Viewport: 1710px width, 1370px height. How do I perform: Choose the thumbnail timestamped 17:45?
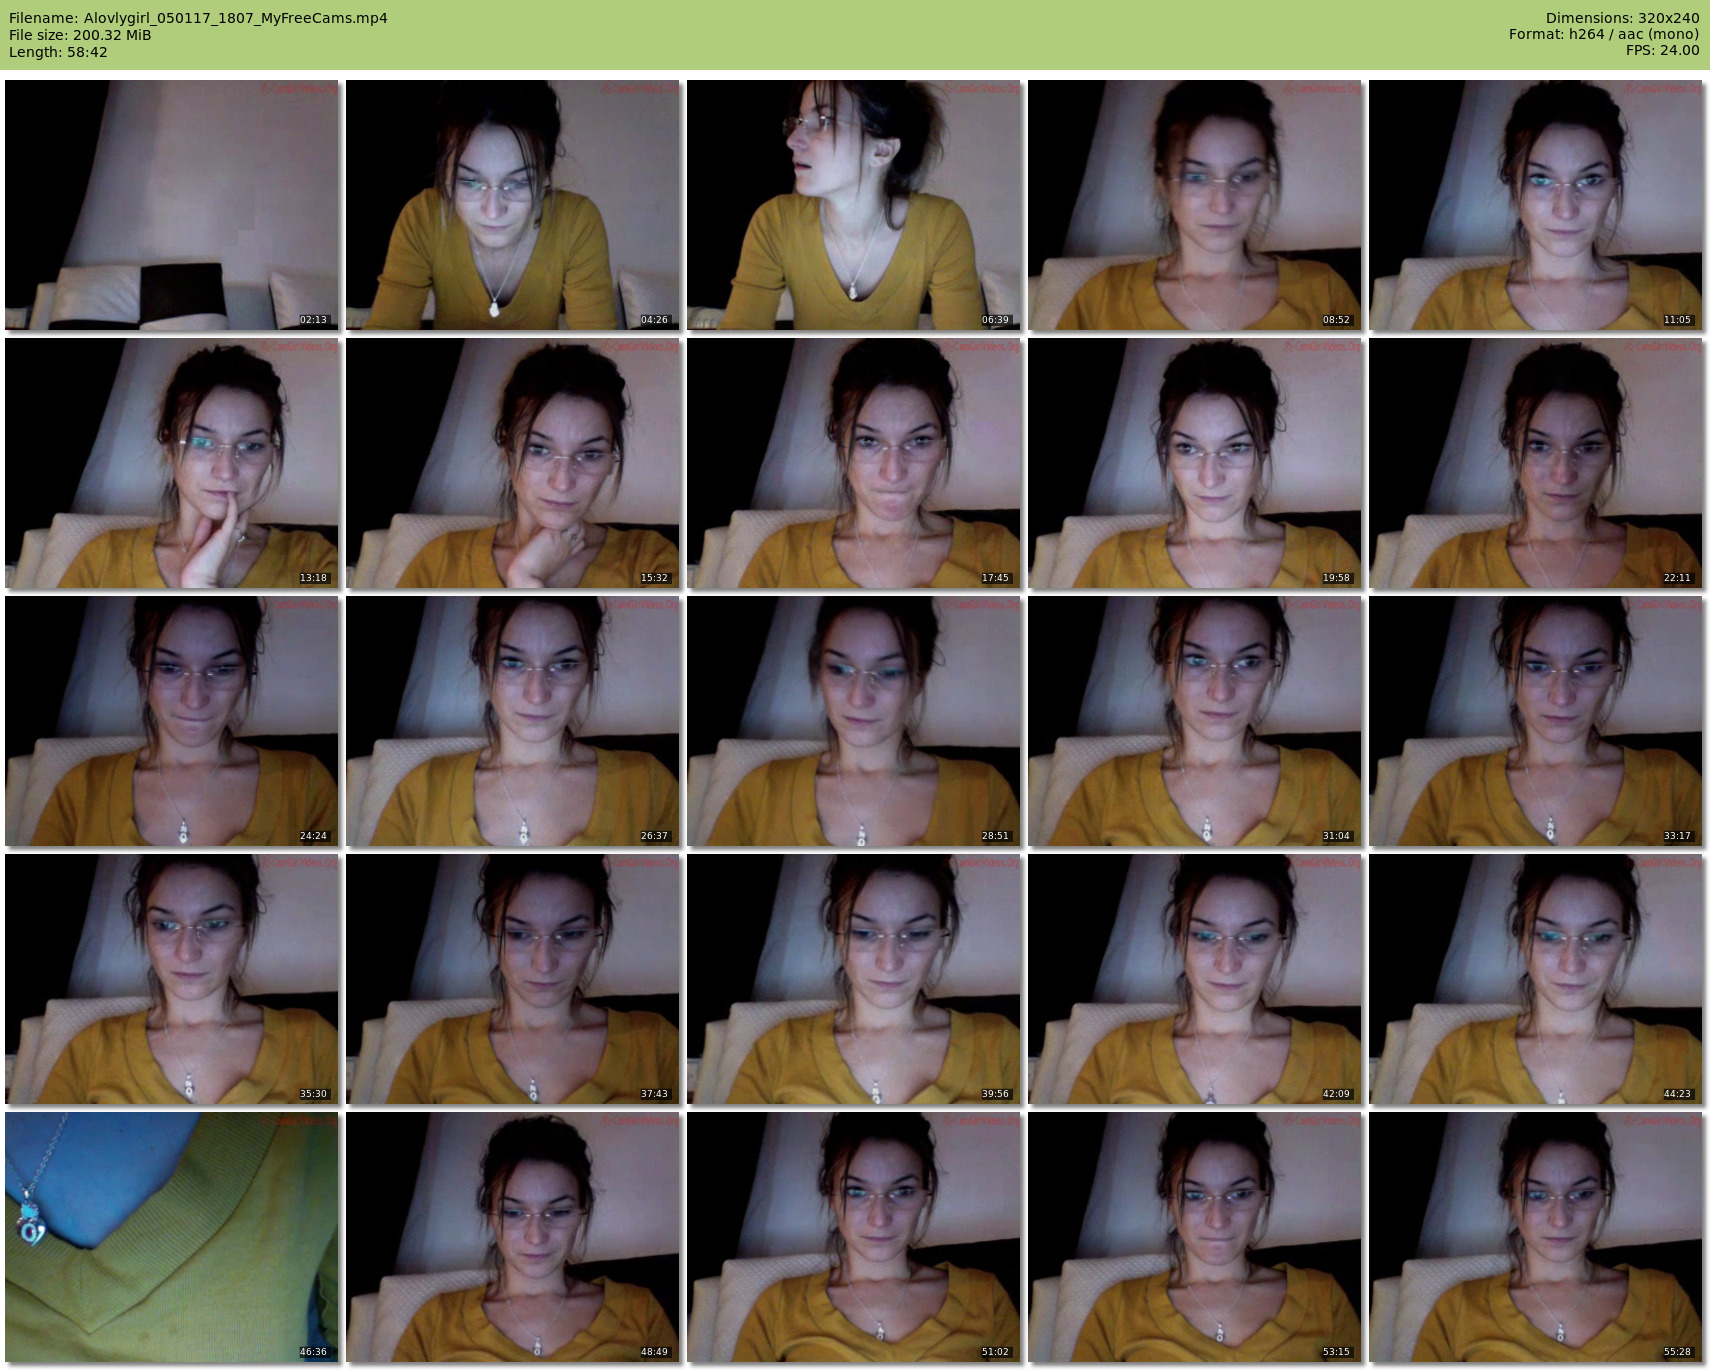[854, 463]
